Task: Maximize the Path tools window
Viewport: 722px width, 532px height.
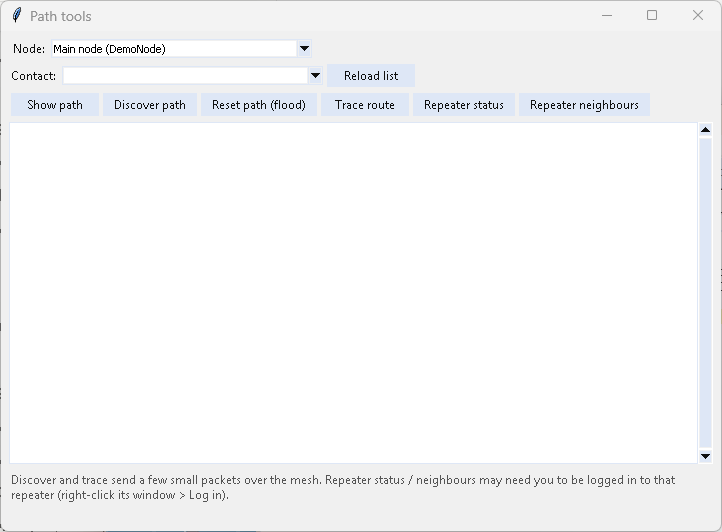Action: pos(652,16)
